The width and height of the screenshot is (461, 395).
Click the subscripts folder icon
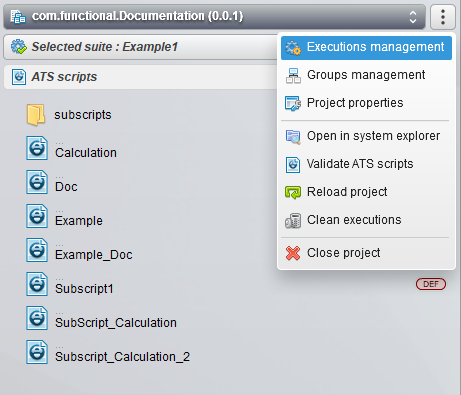click(36, 115)
